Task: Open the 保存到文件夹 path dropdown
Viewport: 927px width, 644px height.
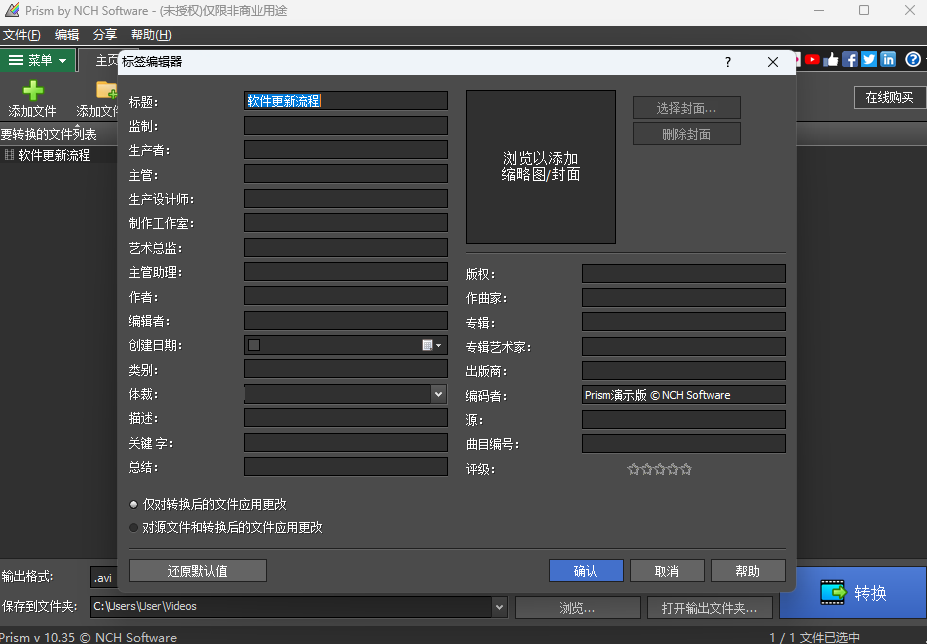Action: 500,607
